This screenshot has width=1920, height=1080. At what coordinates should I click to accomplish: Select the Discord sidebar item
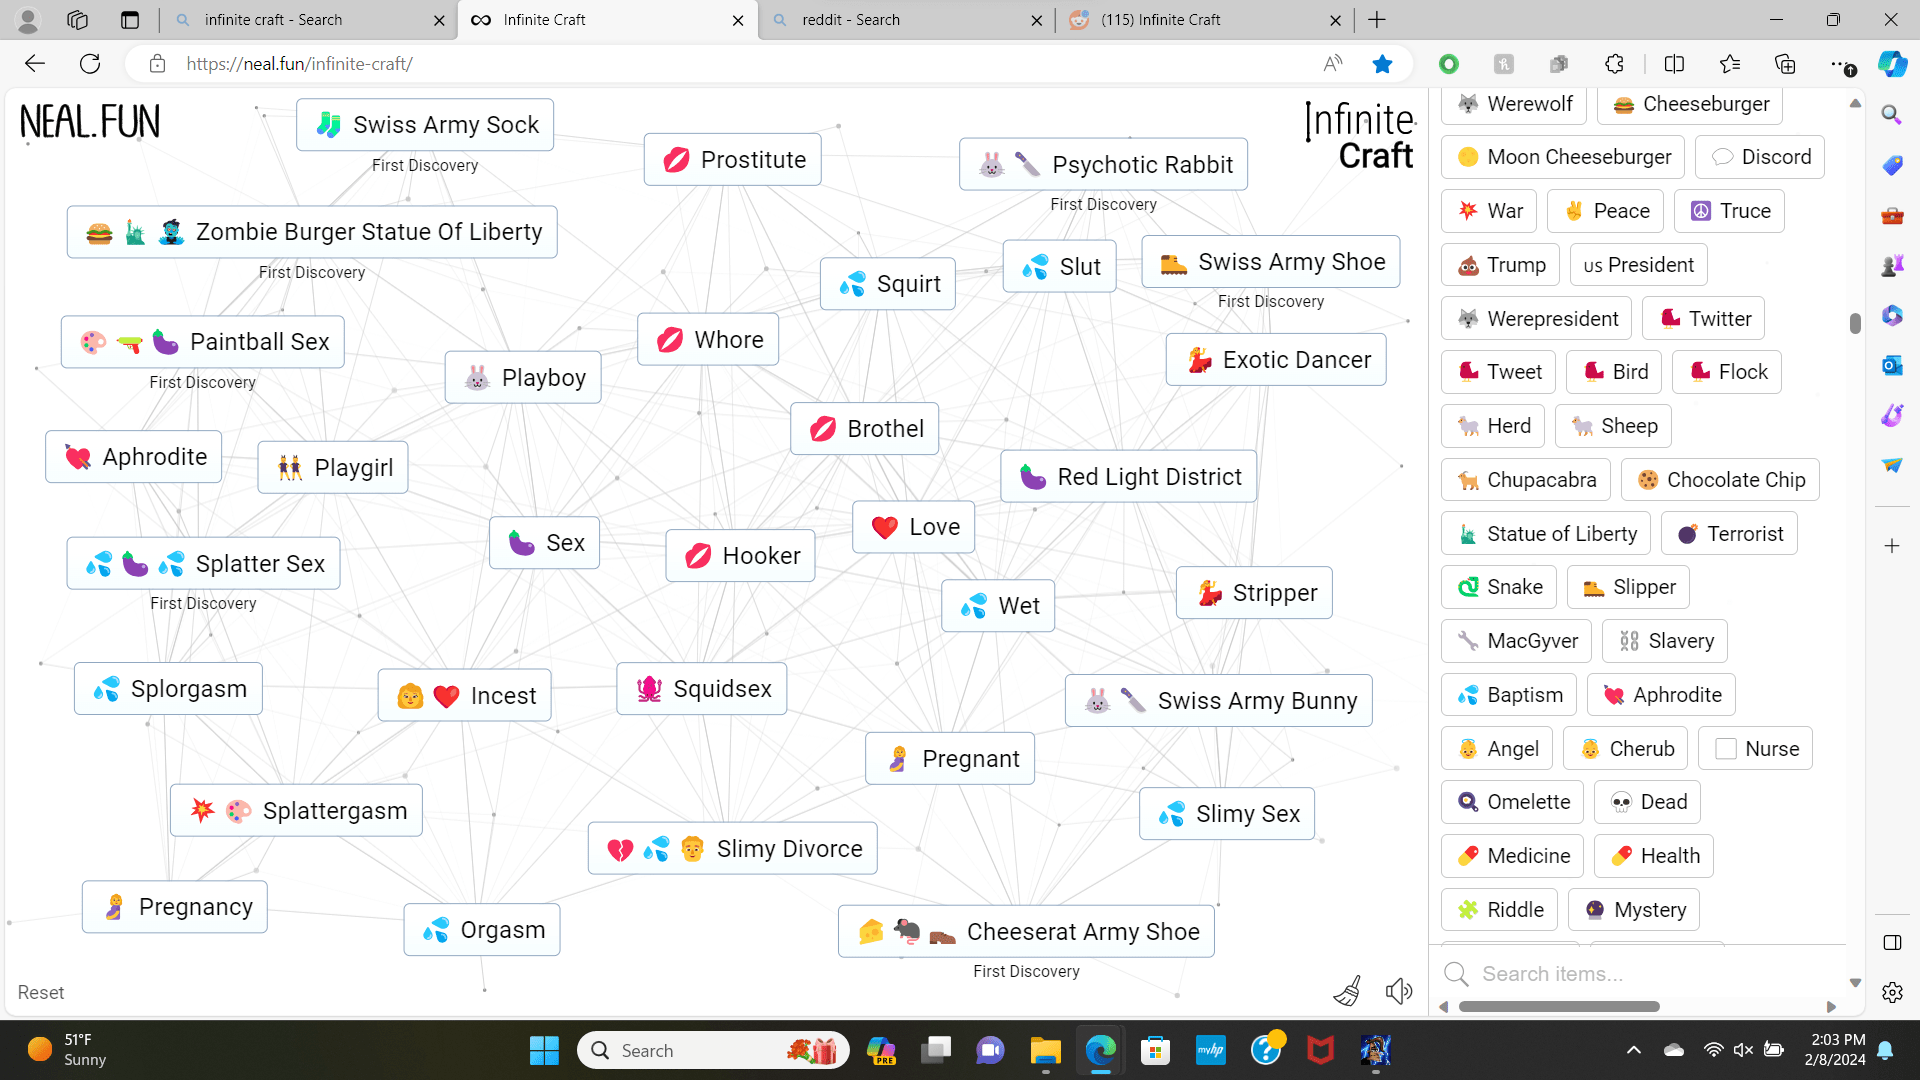pos(1760,157)
